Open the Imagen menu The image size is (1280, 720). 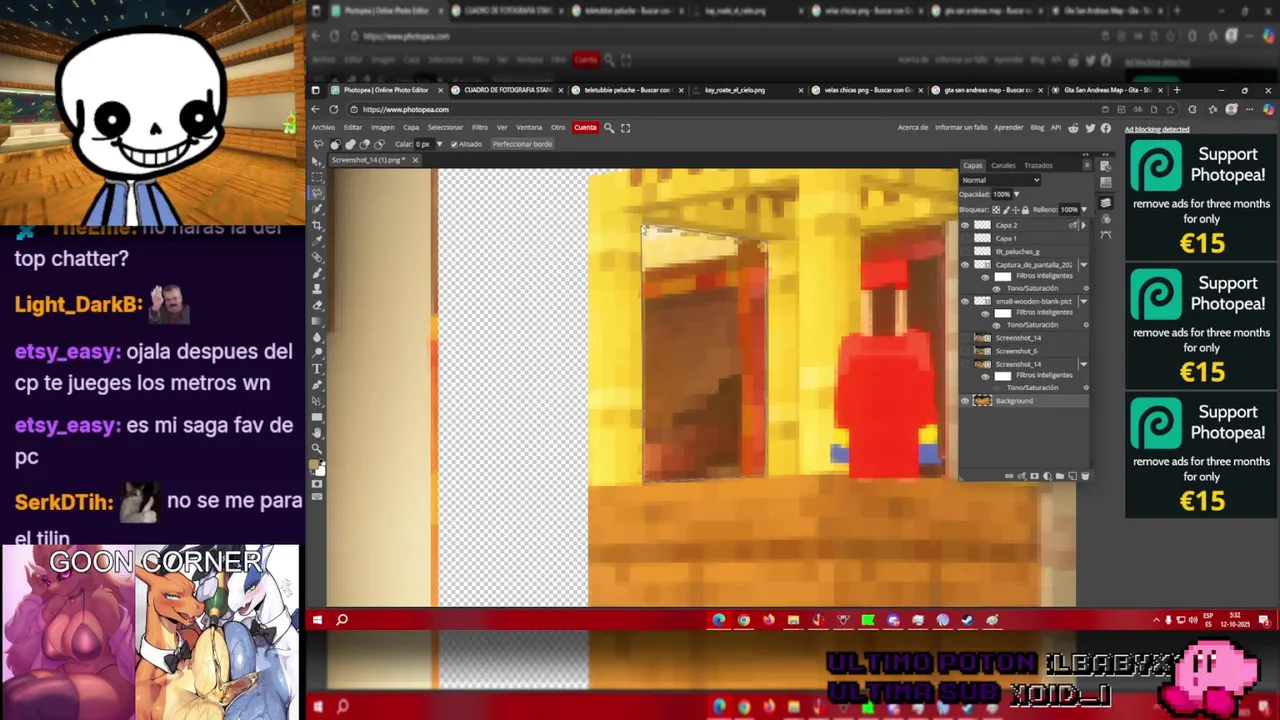click(x=383, y=127)
